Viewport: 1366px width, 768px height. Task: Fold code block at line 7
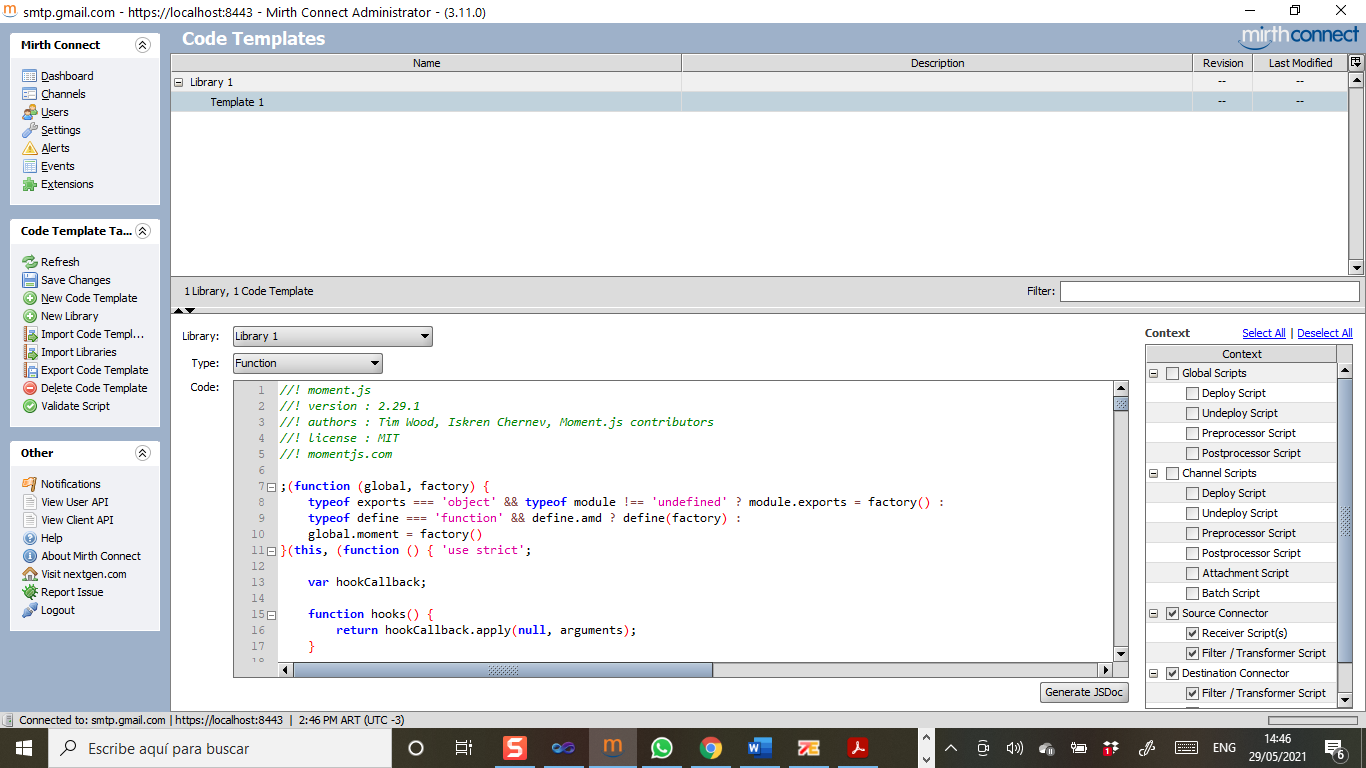pos(271,486)
